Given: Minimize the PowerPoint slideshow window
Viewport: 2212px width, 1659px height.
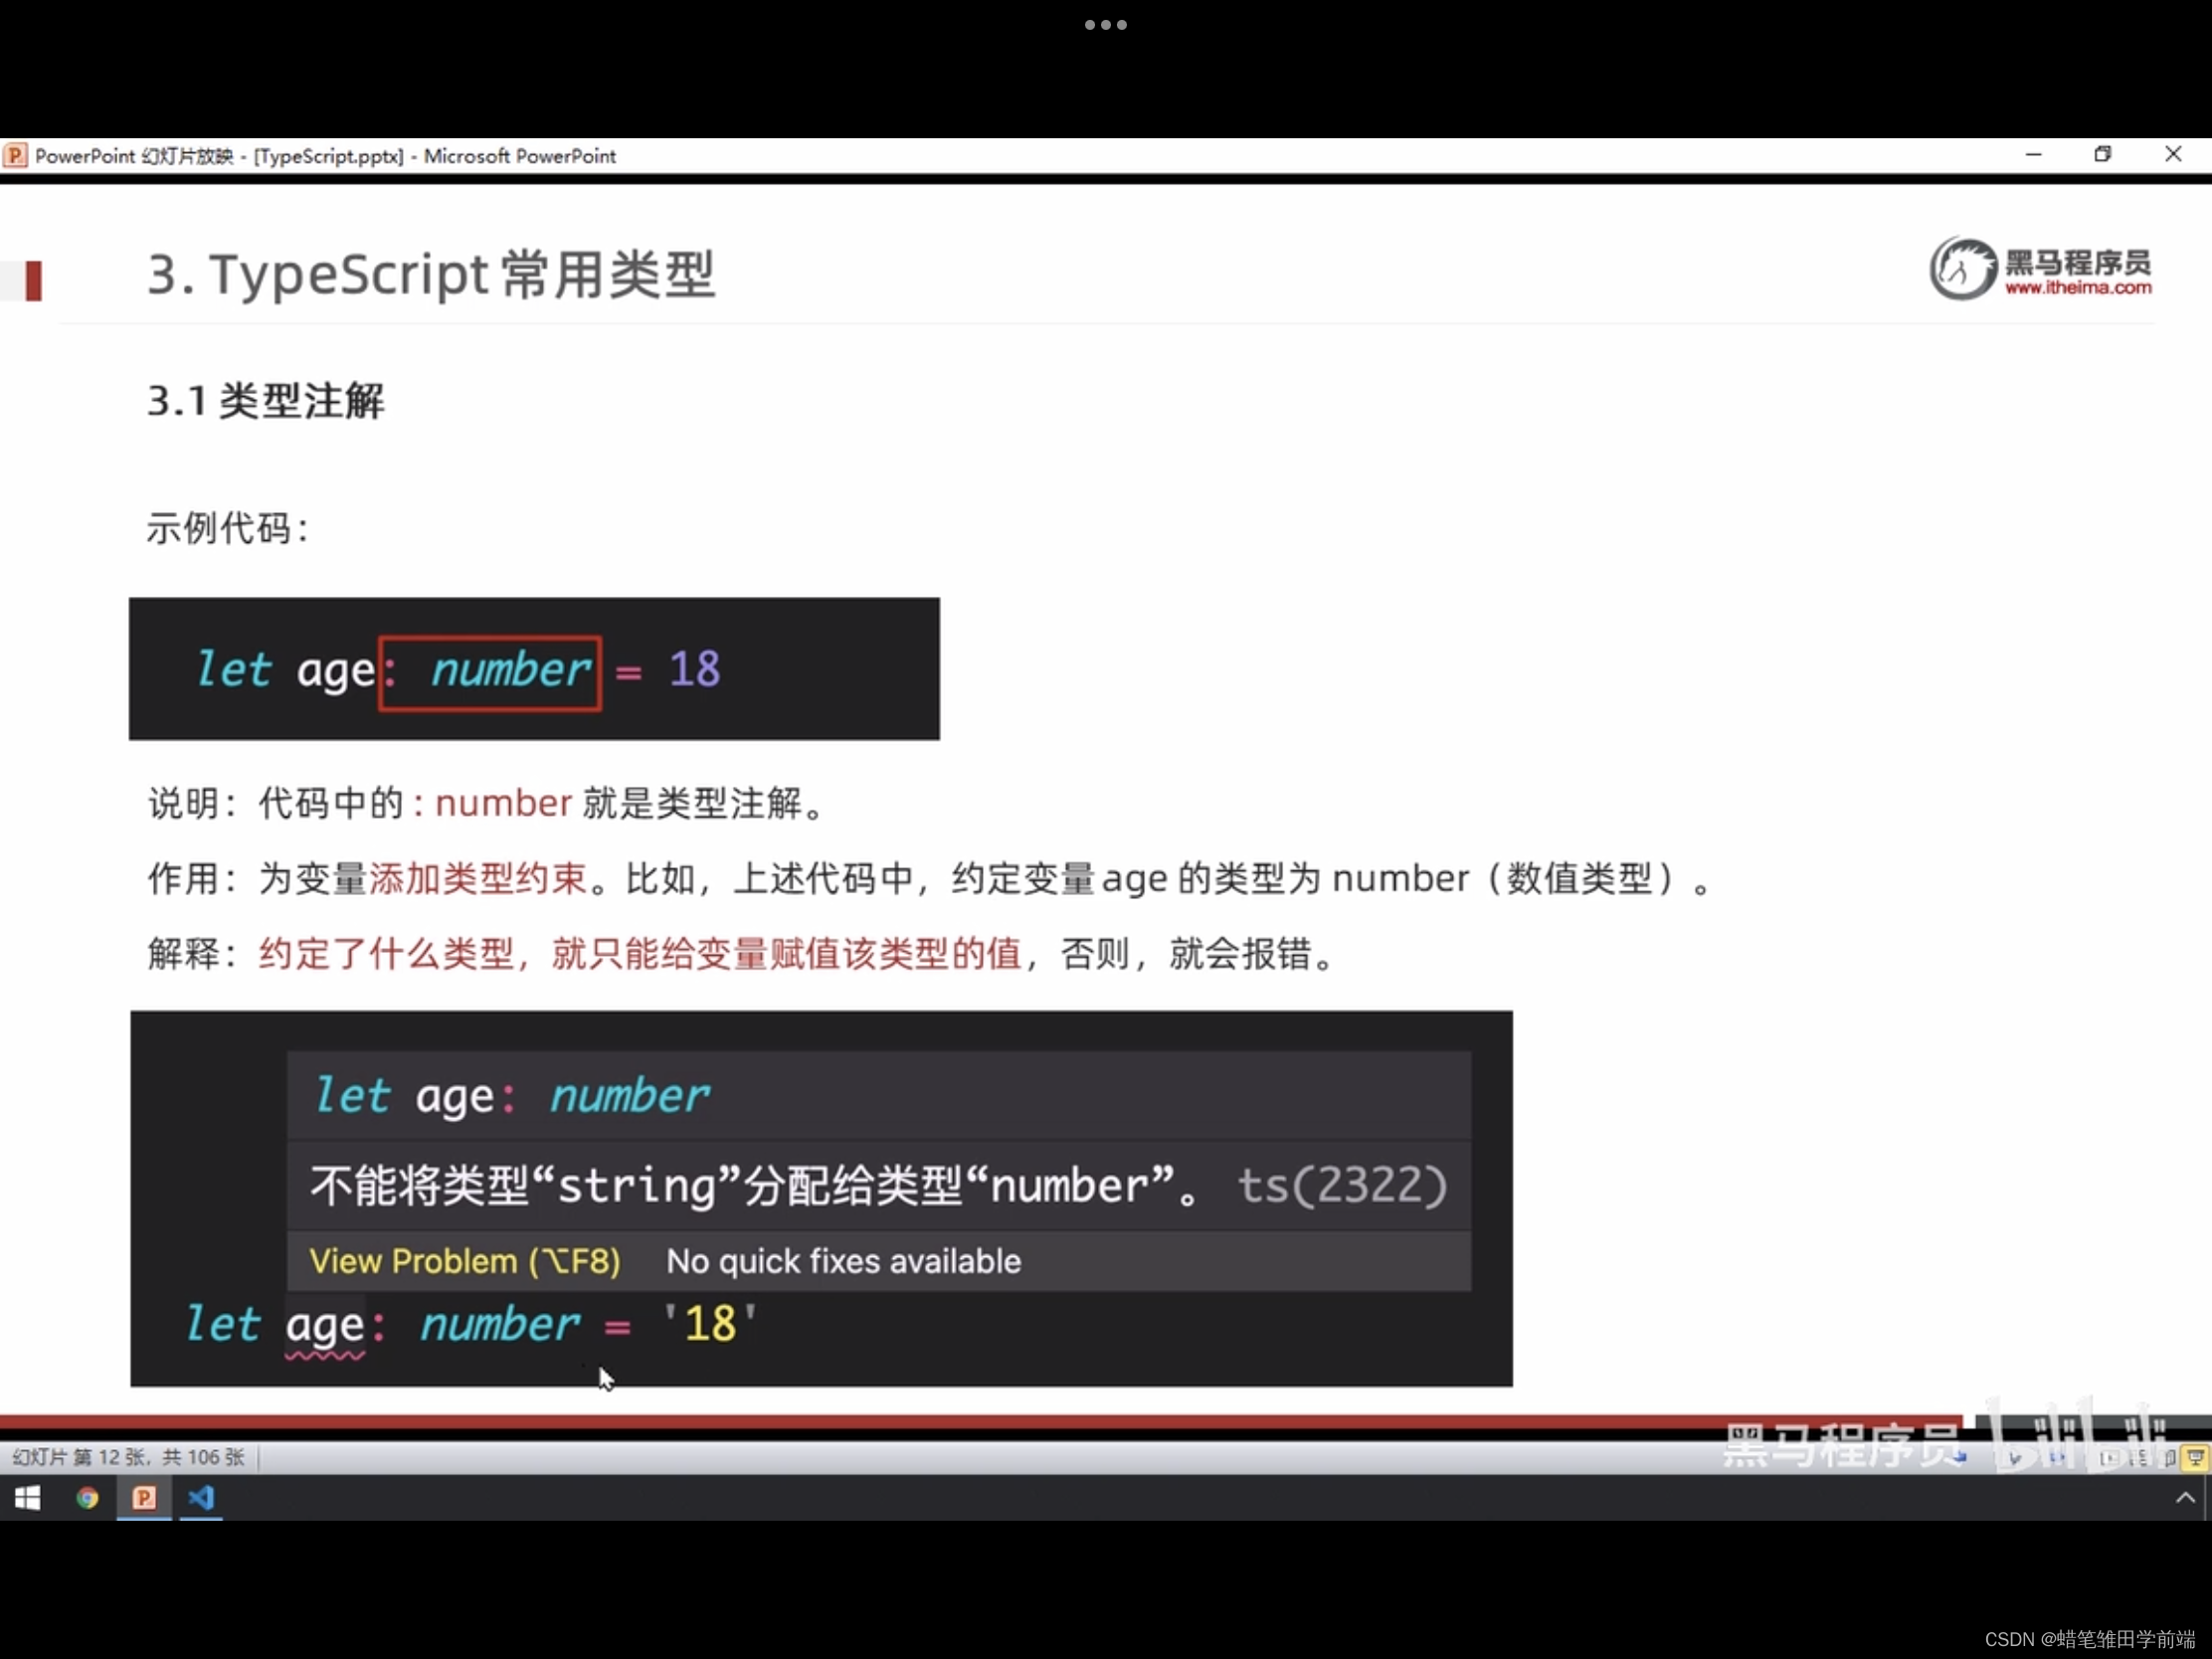Looking at the screenshot, I should tap(2033, 154).
